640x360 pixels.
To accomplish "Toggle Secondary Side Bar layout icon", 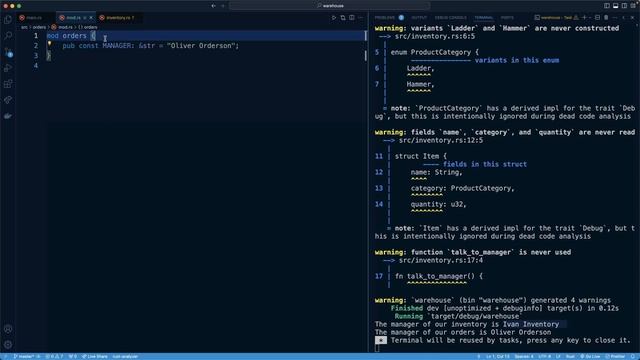I will pyautogui.click(x=624, y=6).
